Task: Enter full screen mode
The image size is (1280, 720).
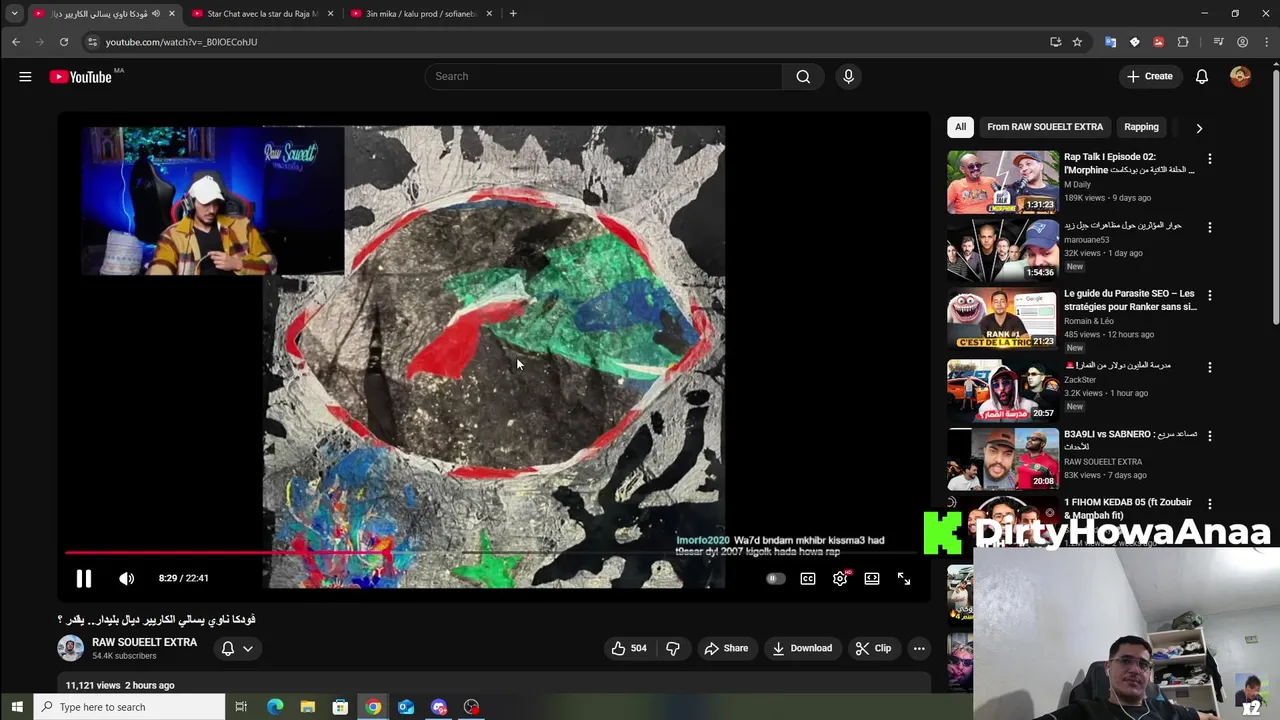Action: pos(904,578)
